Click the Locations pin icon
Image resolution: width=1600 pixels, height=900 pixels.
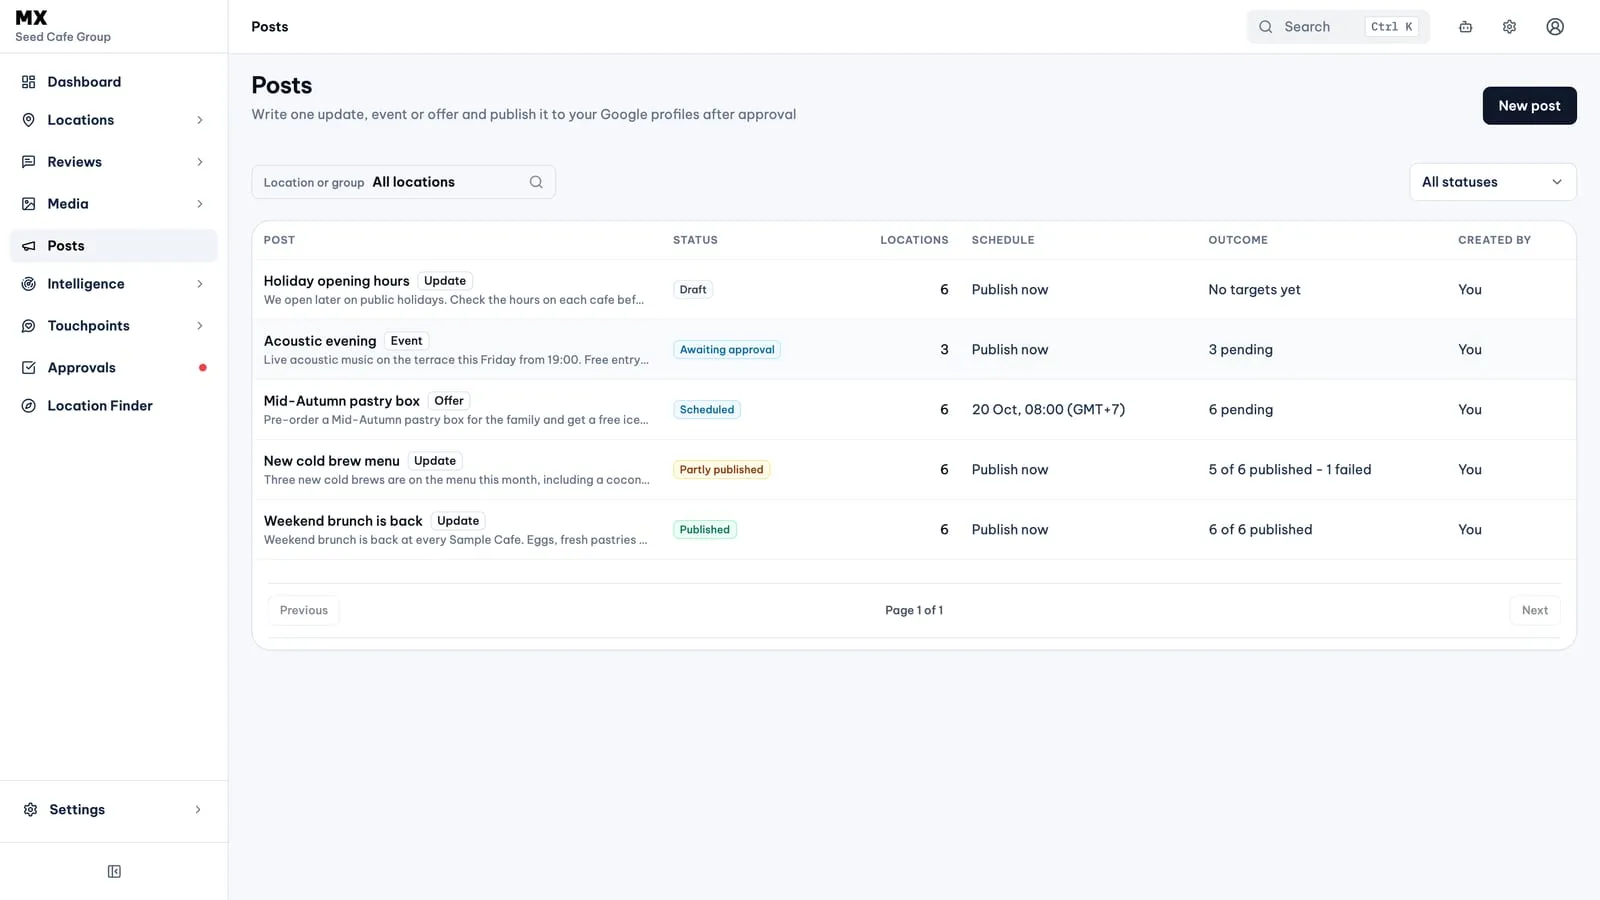pos(28,120)
